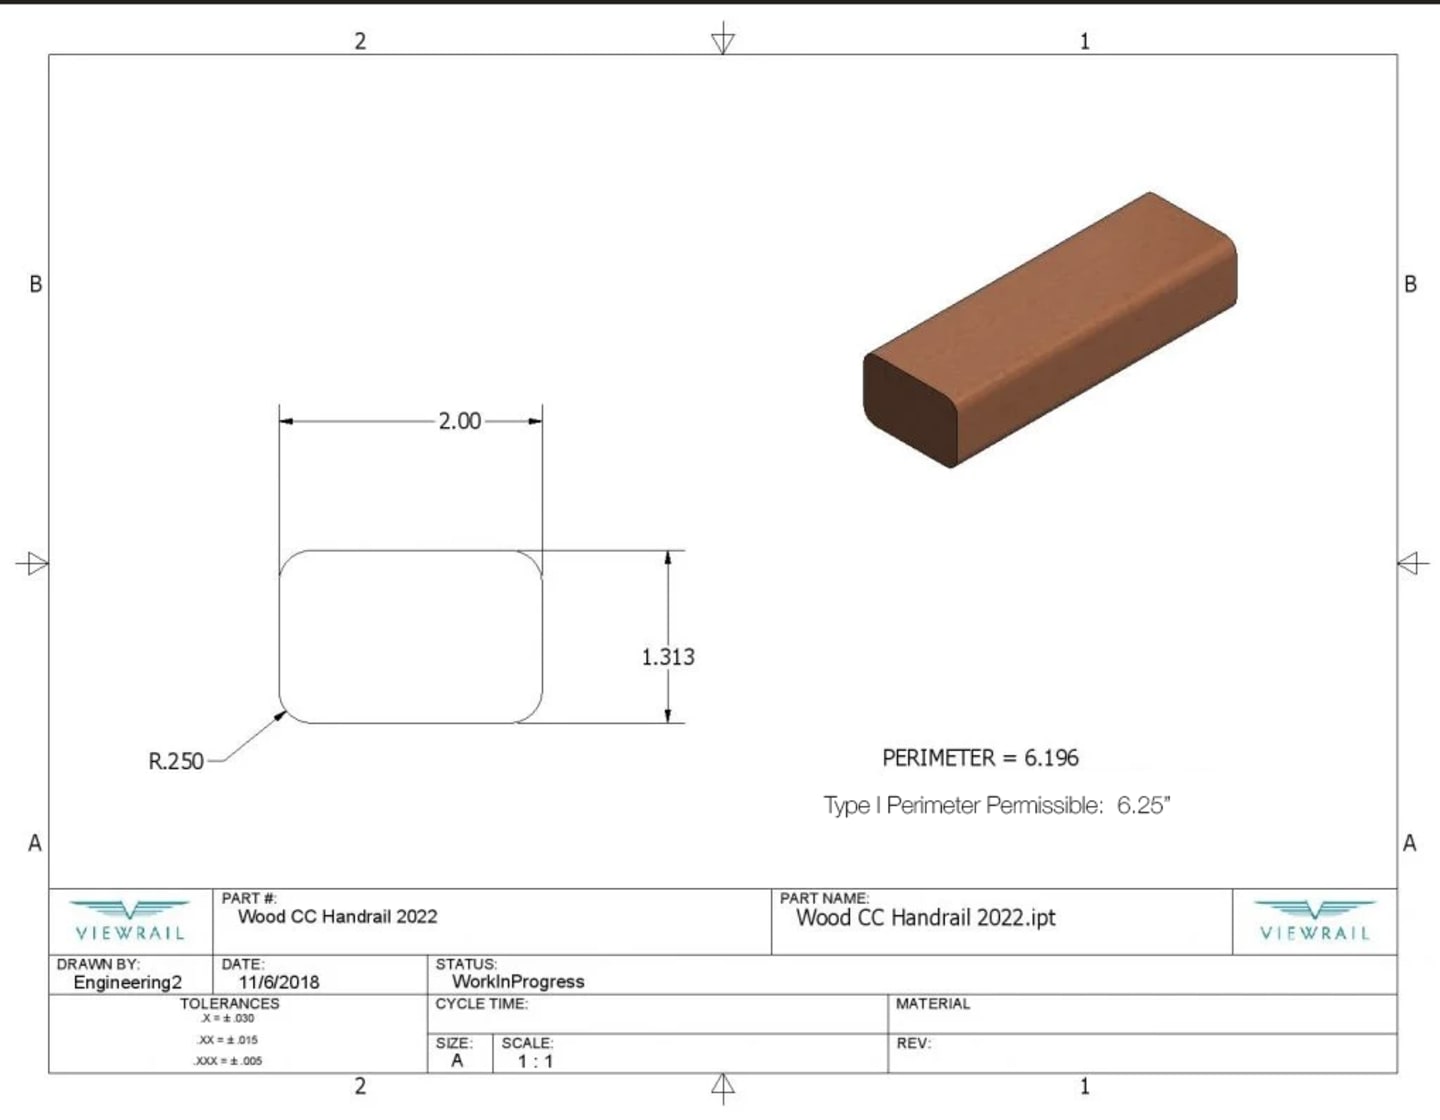Click the rounded rectangle cross-section profile
1440x1120 pixels.
(x=410, y=635)
